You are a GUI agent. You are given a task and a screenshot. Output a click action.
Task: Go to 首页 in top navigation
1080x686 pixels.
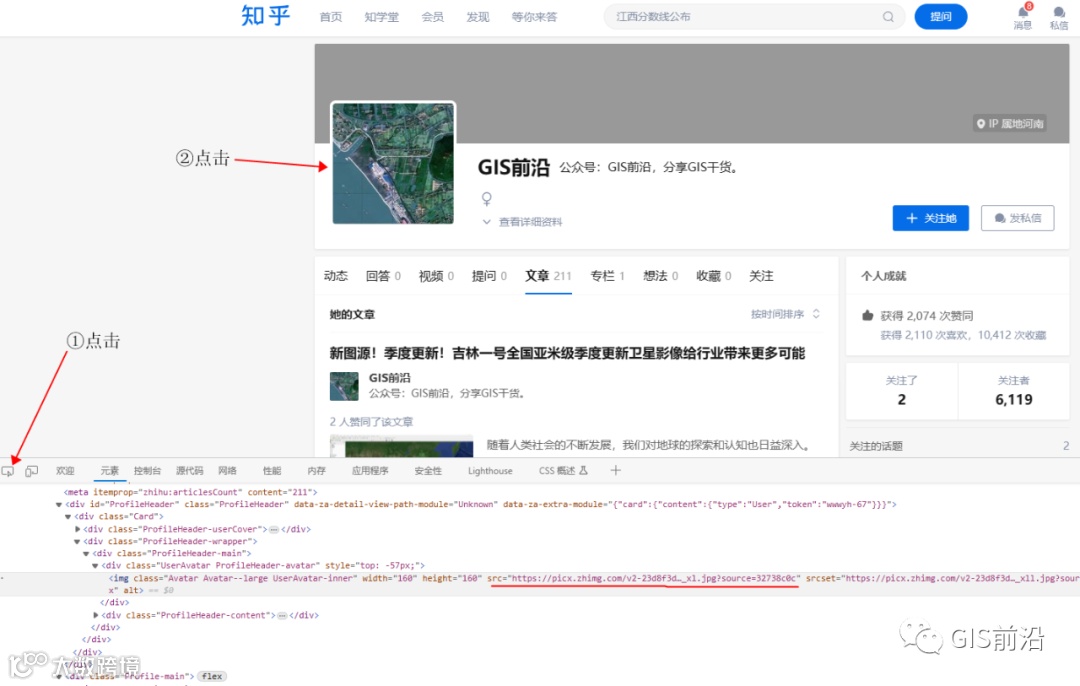point(331,17)
